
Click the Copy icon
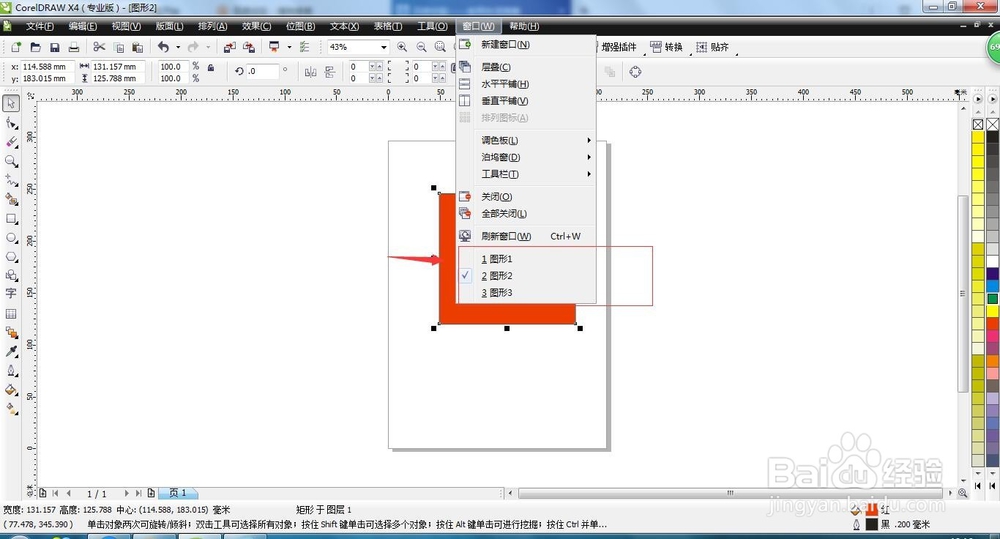(119, 47)
